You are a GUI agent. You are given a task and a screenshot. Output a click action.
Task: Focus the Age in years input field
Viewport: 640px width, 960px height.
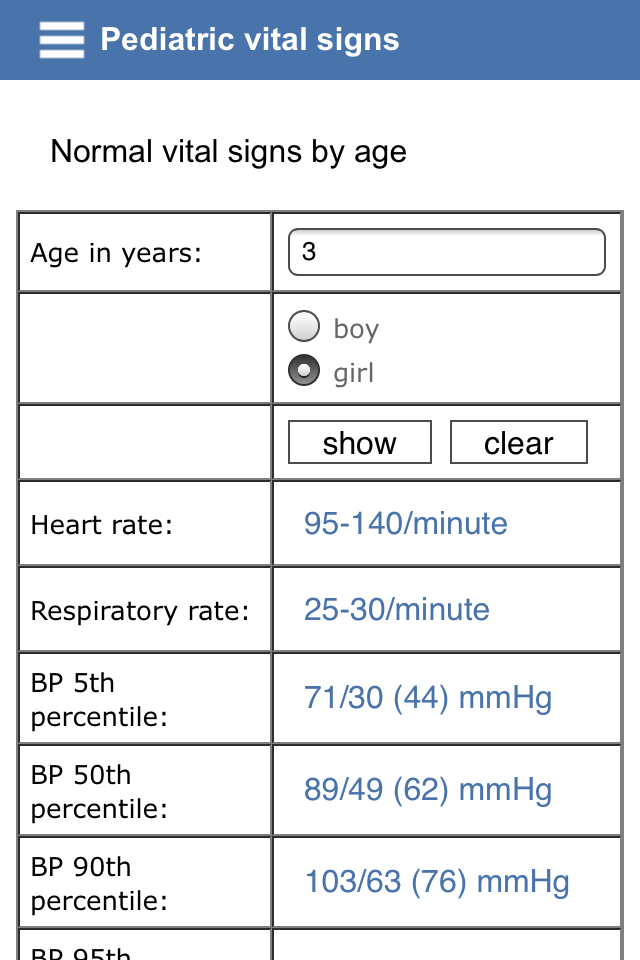pyautogui.click(x=446, y=252)
